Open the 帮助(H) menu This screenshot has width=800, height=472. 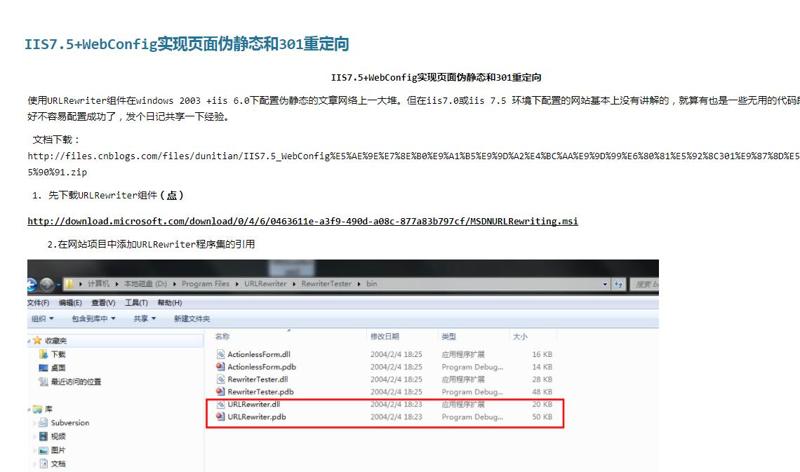(x=169, y=303)
